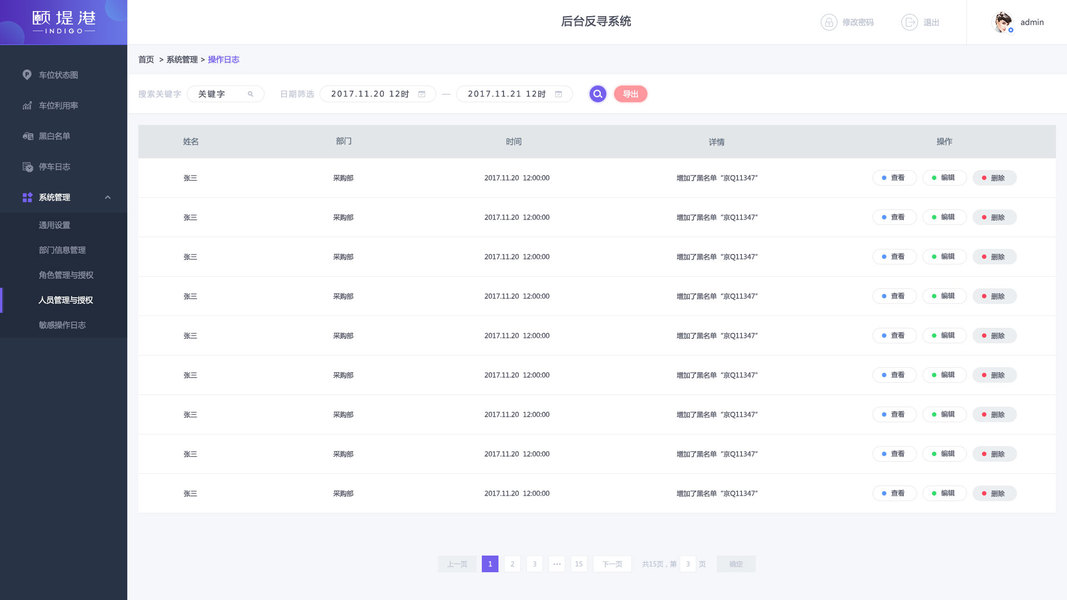The image size is (1067, 600).
Task: Open 车位状态图 map-pin icon in sidebar
Action: [x=27, y=75]
